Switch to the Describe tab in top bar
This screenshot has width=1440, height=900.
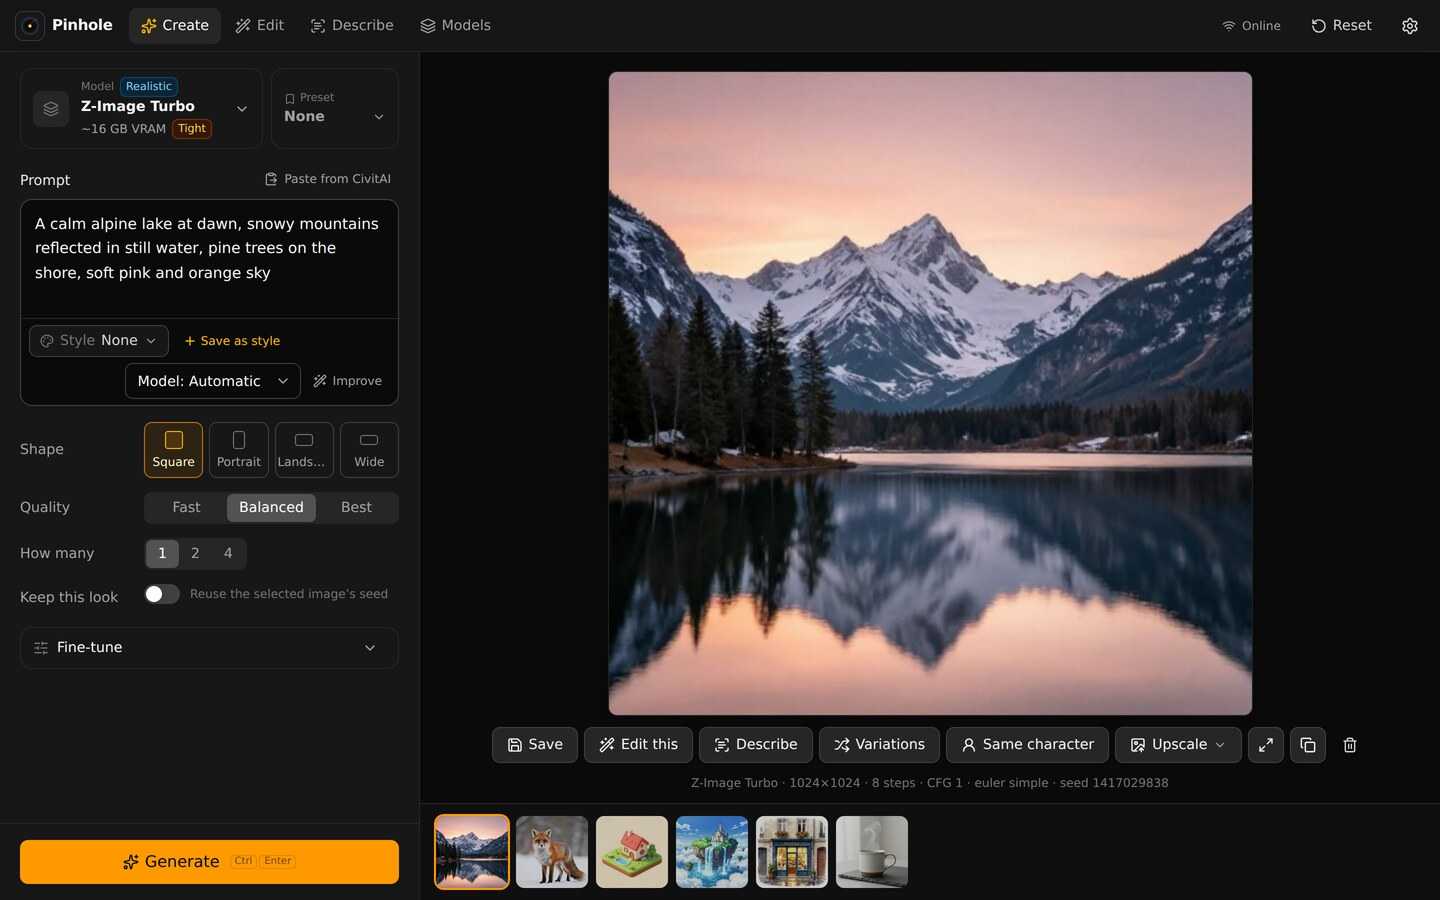pyautogui.click(x=352, y=26)
